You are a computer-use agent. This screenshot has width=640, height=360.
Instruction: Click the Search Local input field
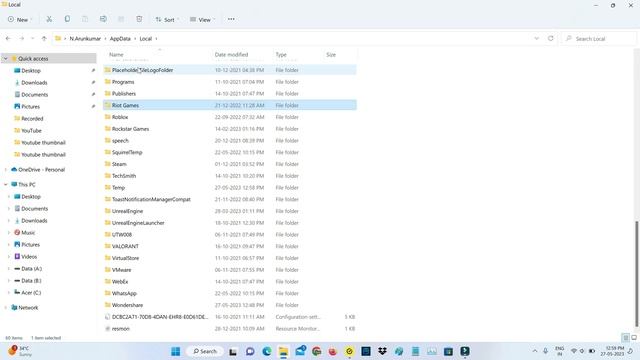[598, 39]
